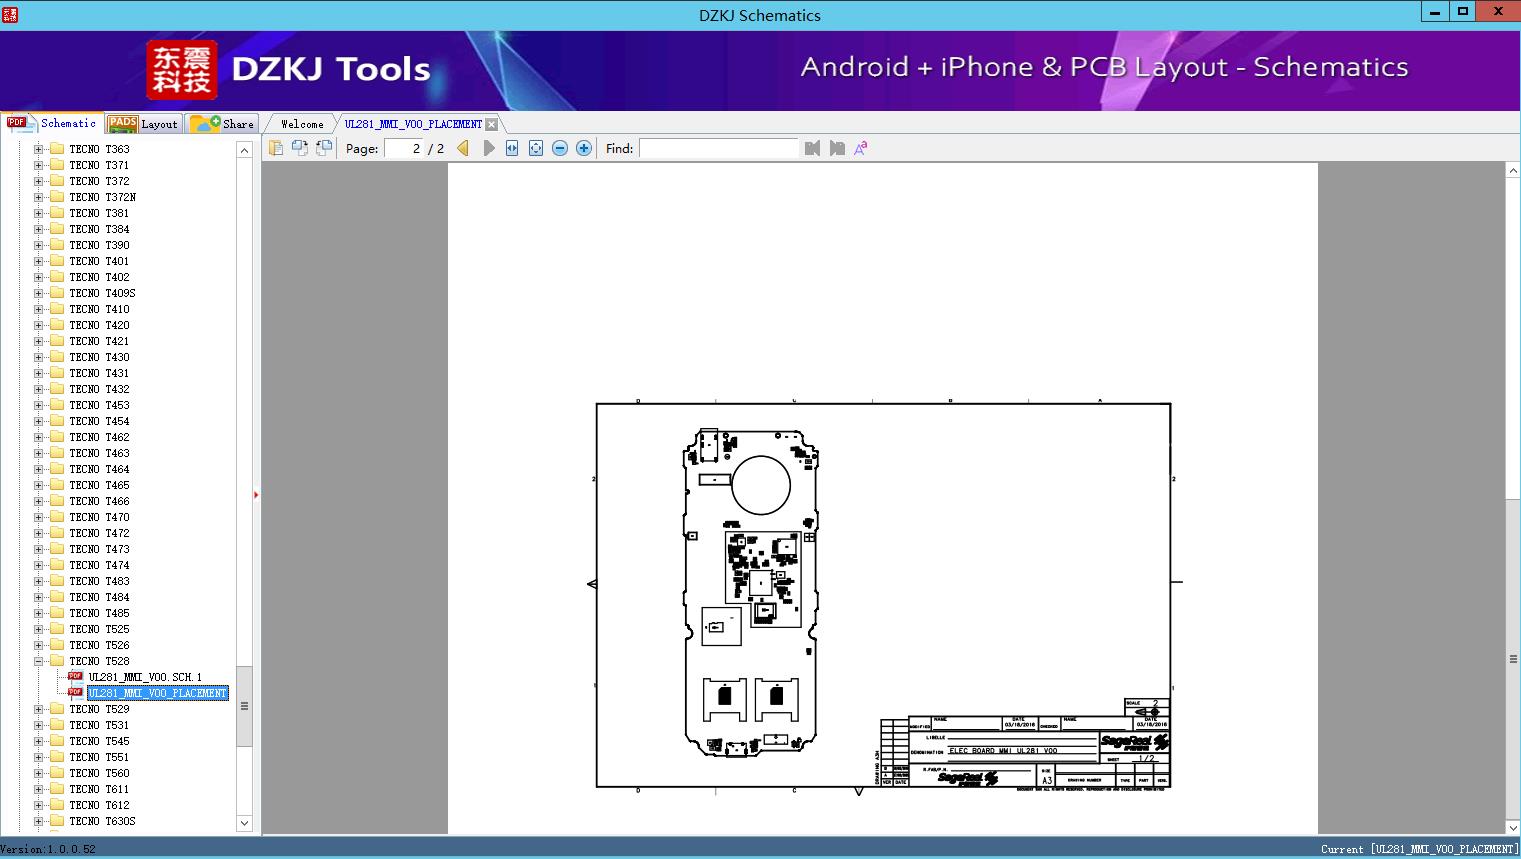Screen dimensions: 1521x859
Task: Select the TECNO T453 tree item
Action: [x=99, y=405]
